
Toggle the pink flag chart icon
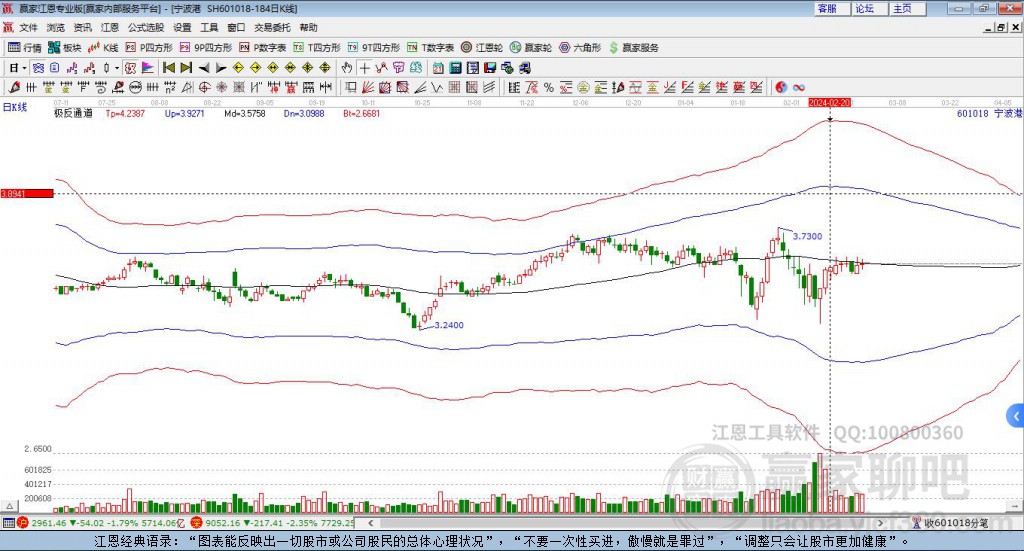coord(148,68)
